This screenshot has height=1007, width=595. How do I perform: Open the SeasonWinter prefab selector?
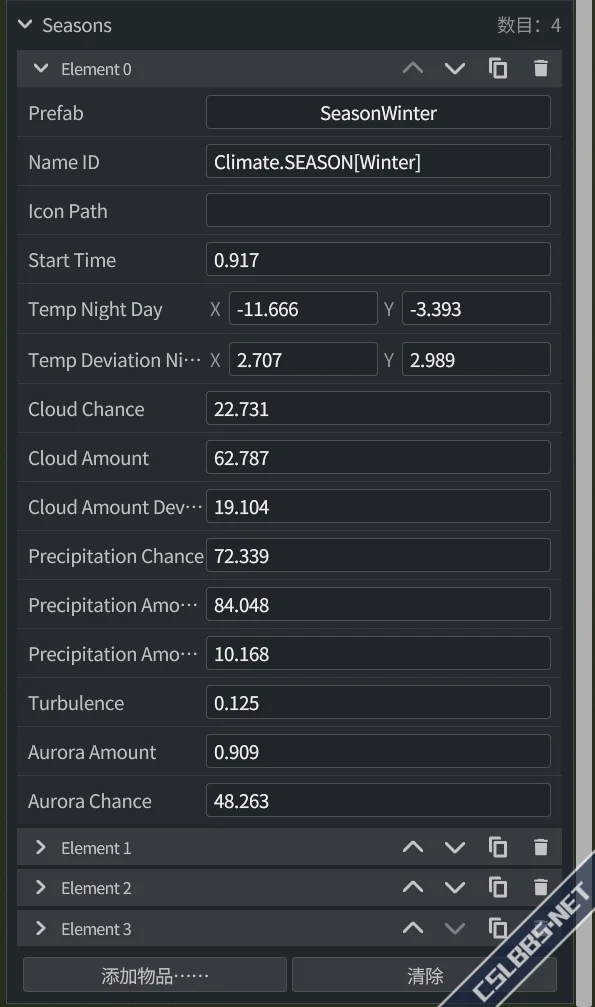tap(378, 112)
